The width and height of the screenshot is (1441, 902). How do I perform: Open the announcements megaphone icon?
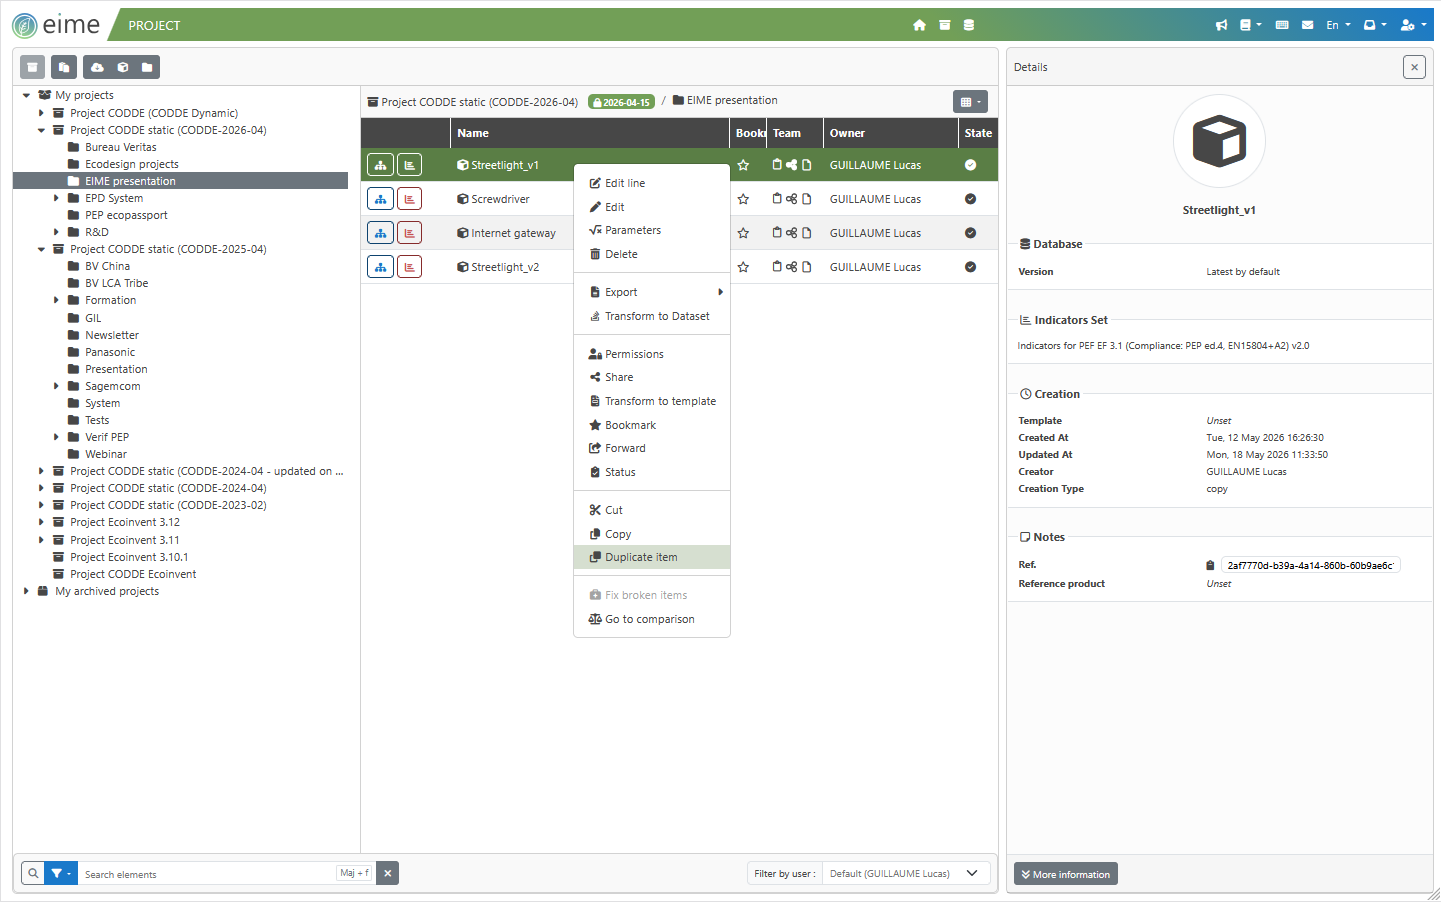[1221, 25]
